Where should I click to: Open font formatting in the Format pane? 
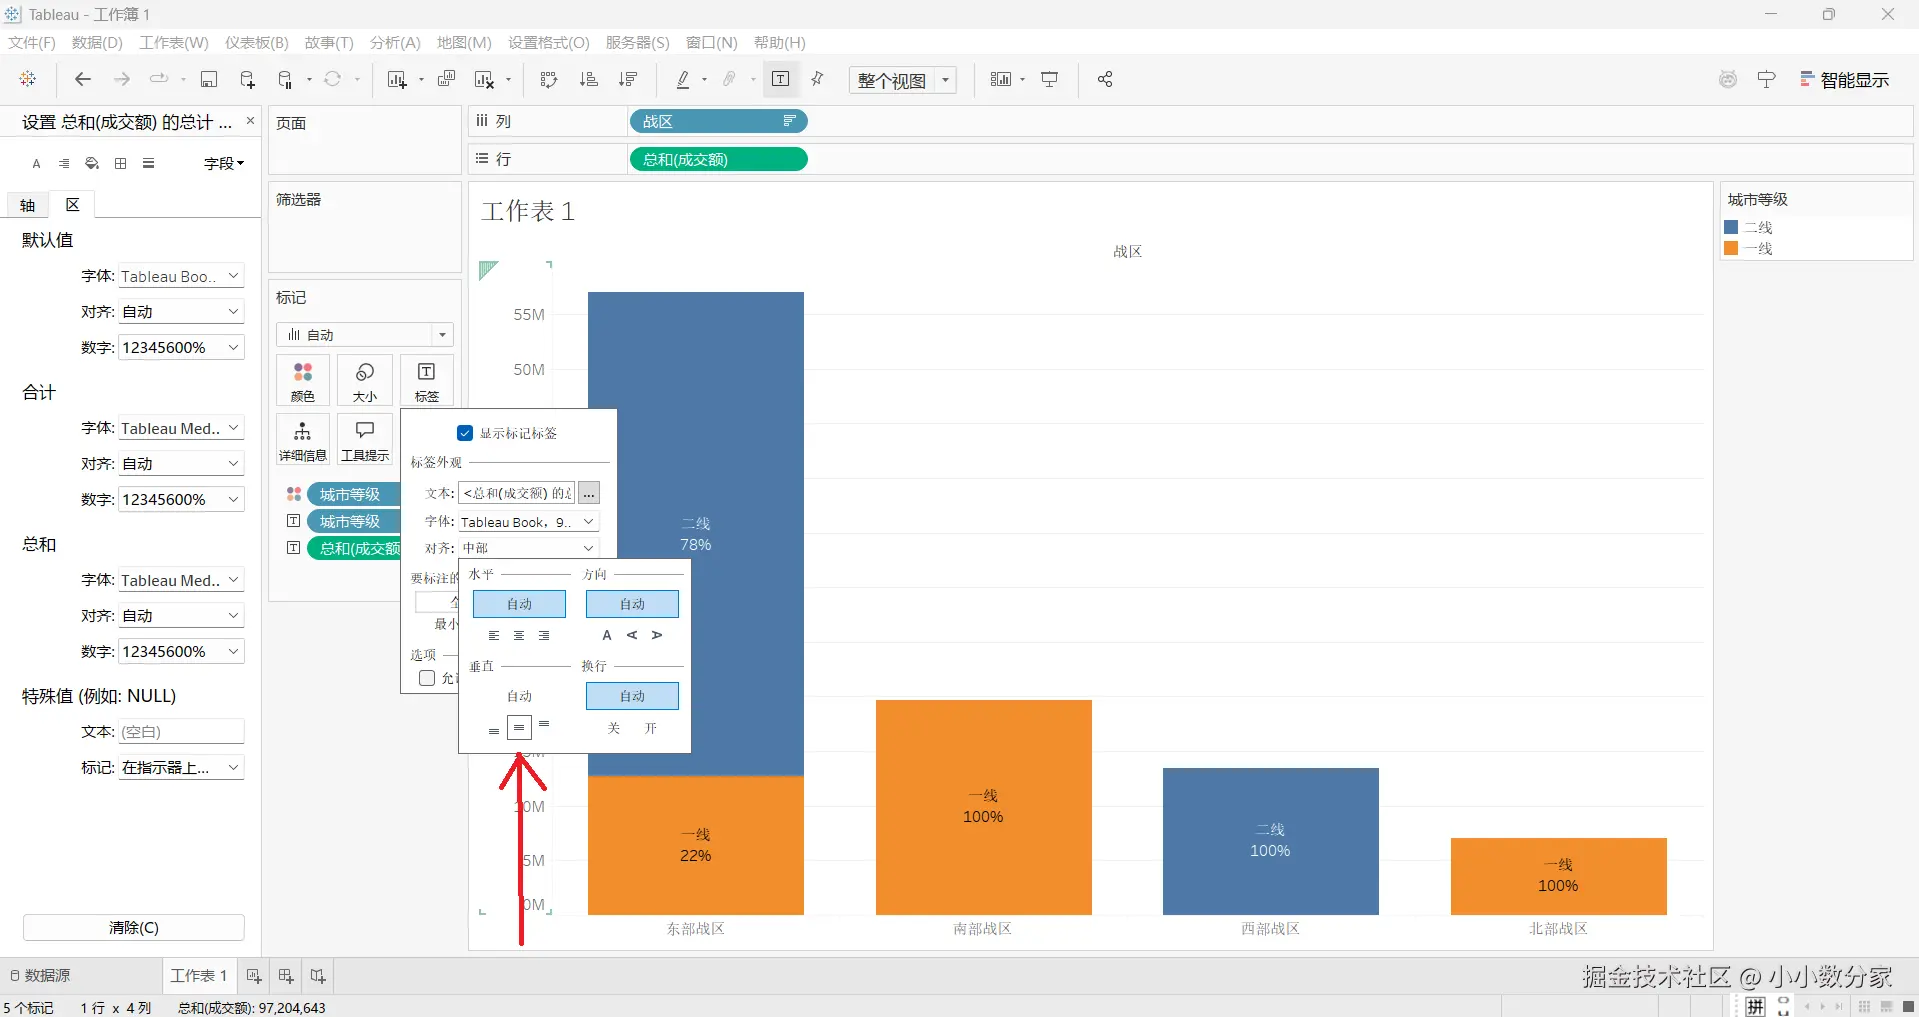(x=36, y=164)
